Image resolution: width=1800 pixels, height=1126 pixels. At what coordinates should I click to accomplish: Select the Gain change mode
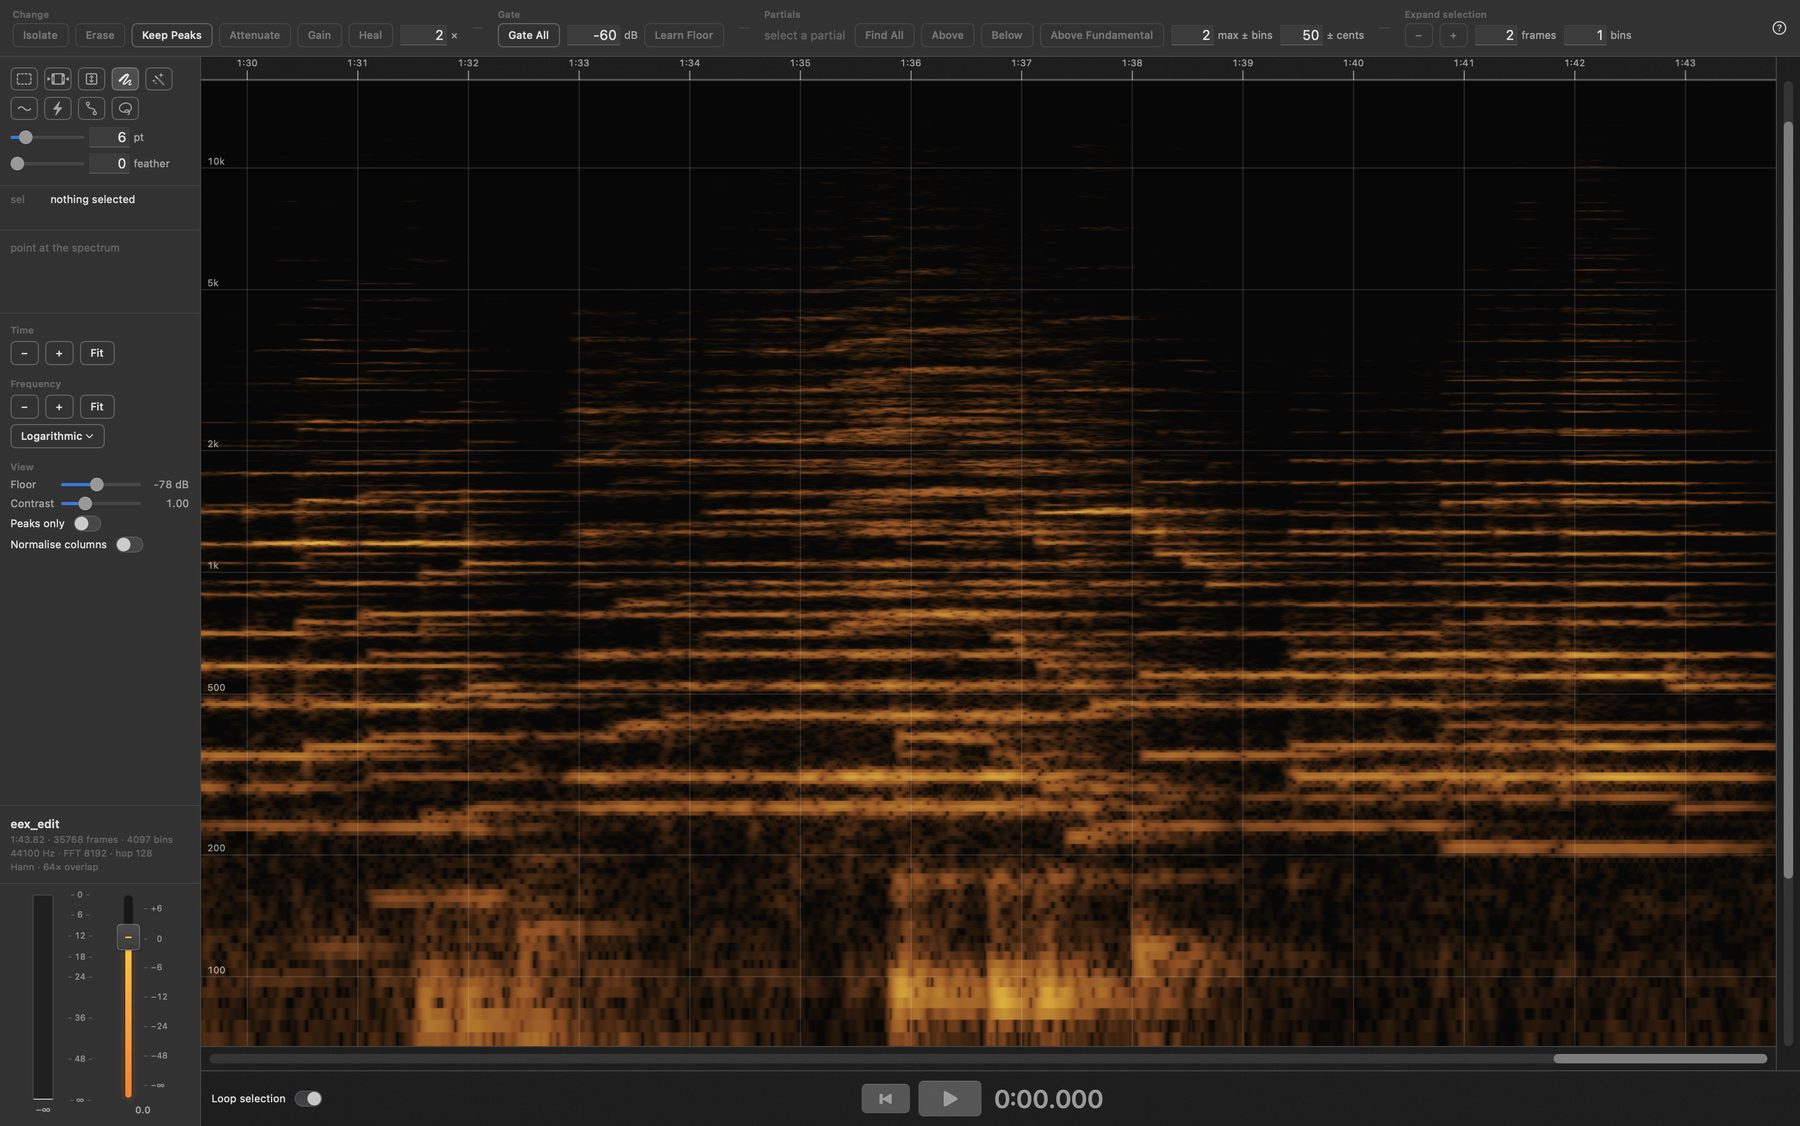tap(319, 35)
